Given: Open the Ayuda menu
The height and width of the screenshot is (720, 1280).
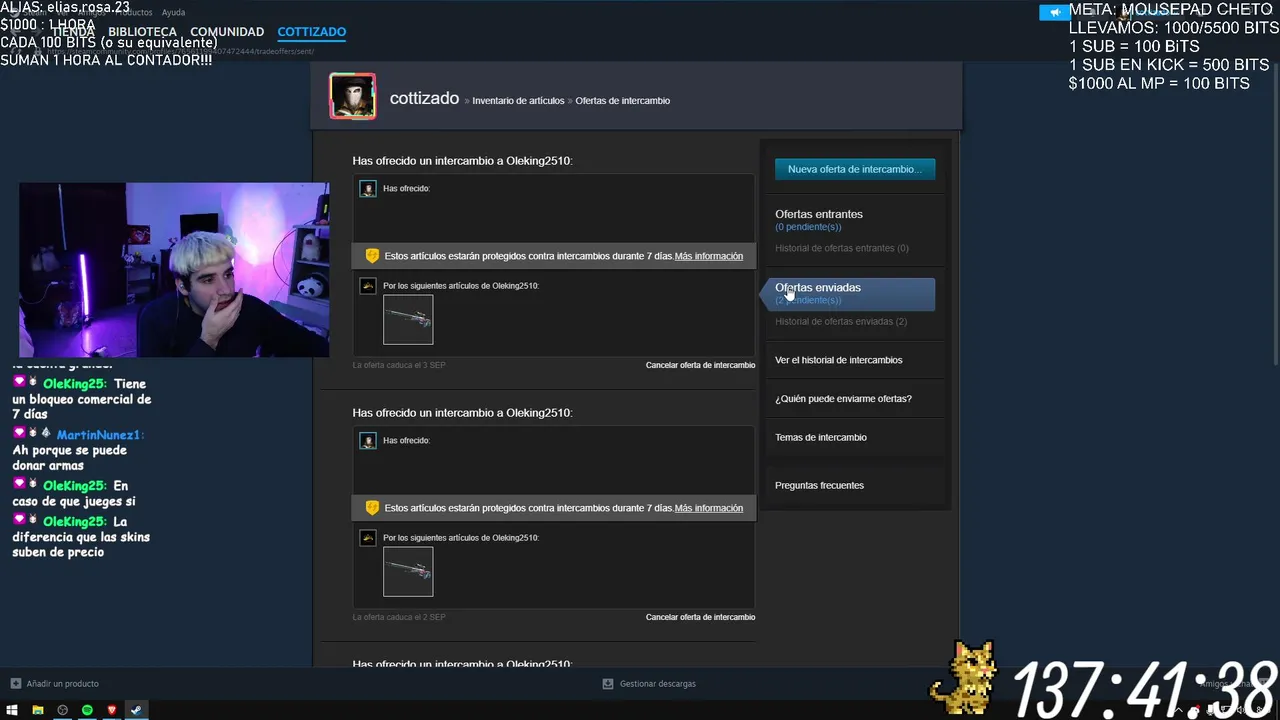Looking at the screenshot, I should [x=173, y=13].
